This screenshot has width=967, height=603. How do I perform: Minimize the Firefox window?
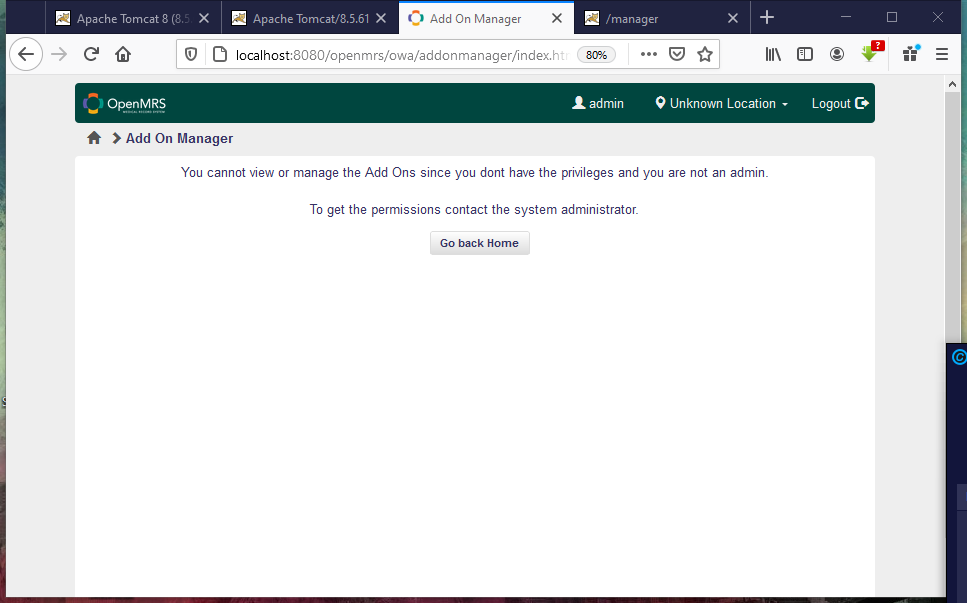tap(846, 17)
